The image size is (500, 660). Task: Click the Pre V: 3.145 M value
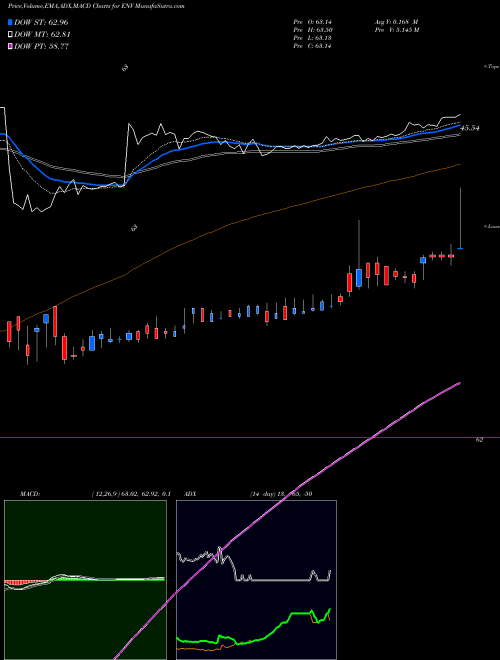[x=396, y=30]
